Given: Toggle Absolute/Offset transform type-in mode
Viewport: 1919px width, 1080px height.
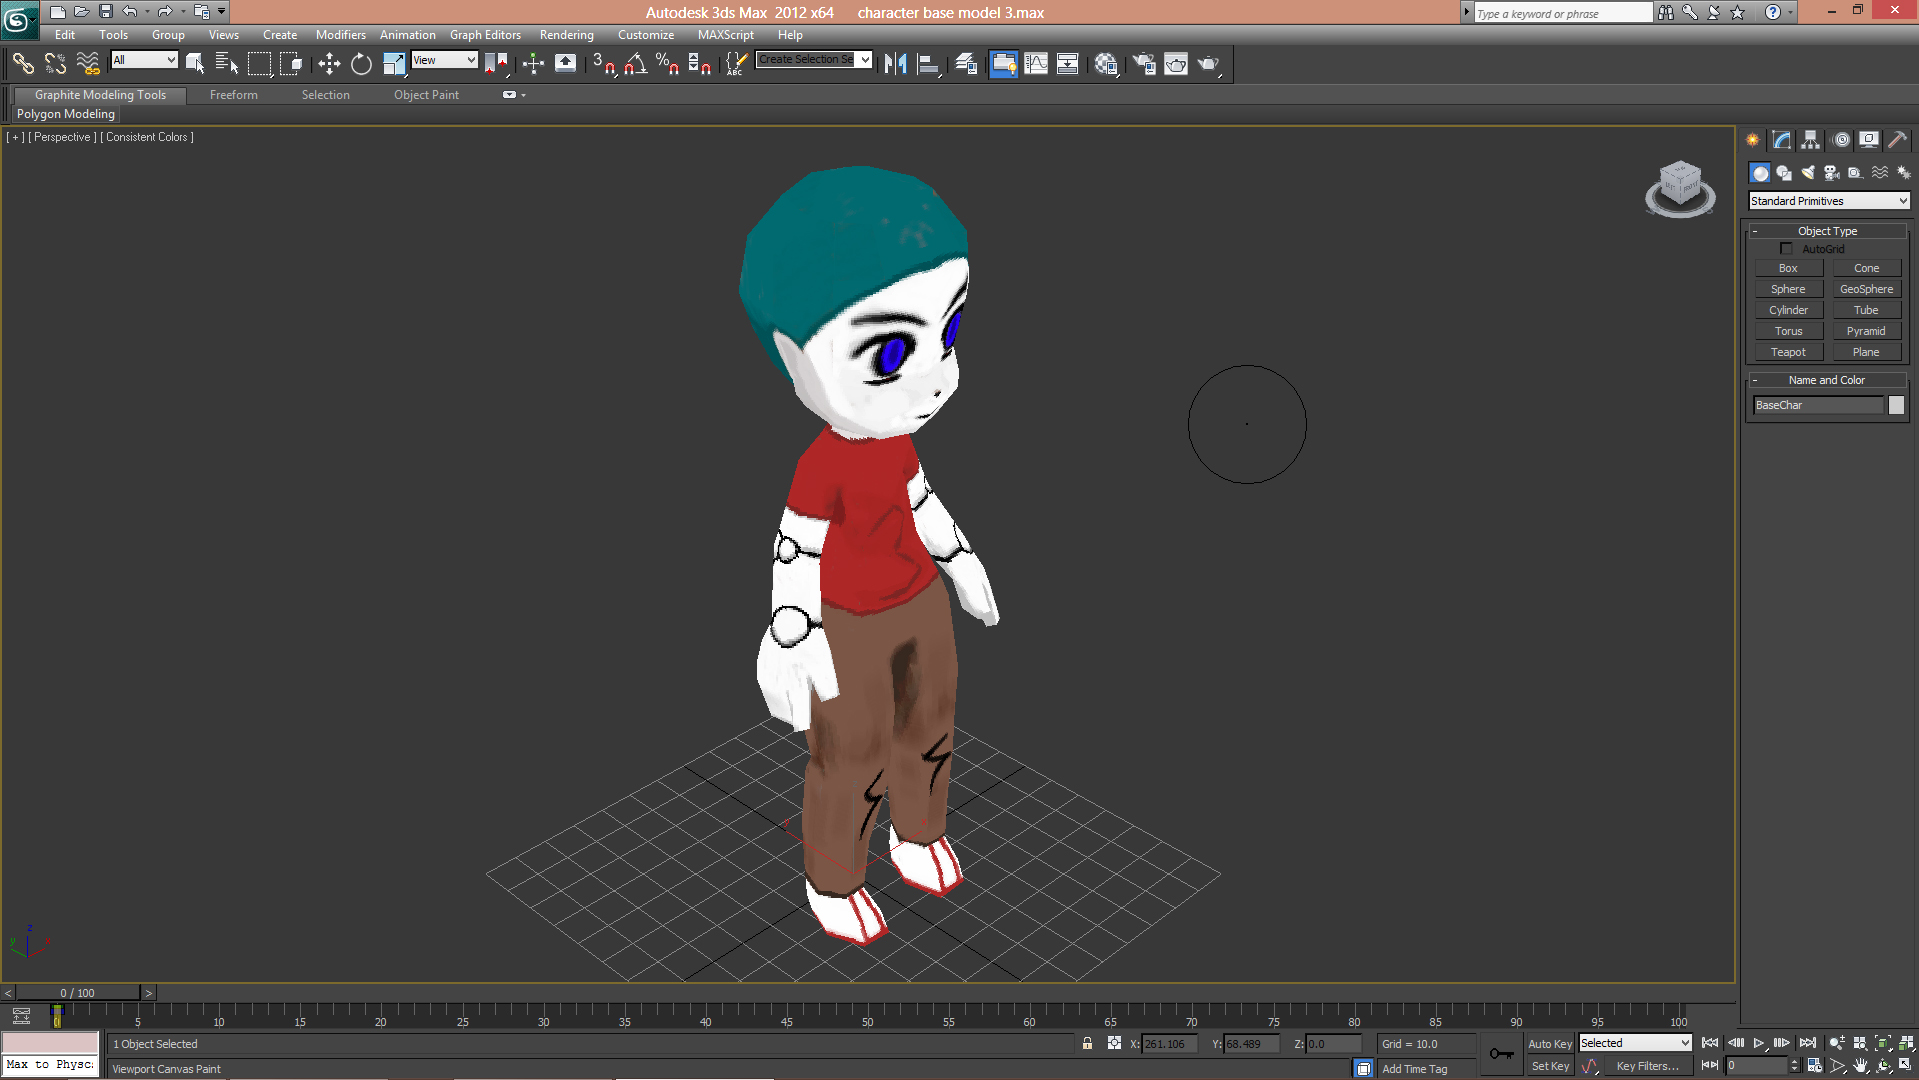Looking at the screenshot, I should coord(1114,1044).
